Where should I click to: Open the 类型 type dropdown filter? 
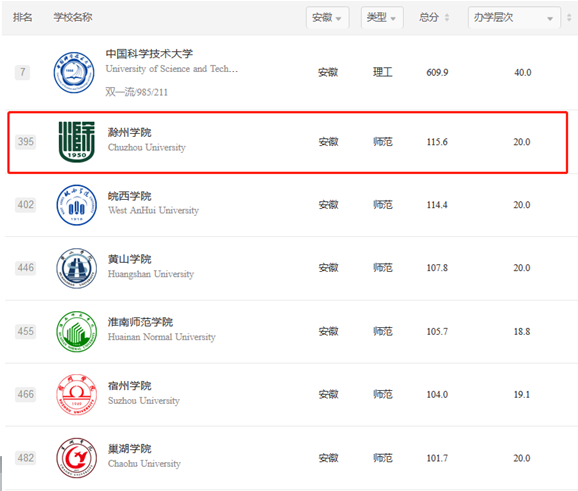382,17
